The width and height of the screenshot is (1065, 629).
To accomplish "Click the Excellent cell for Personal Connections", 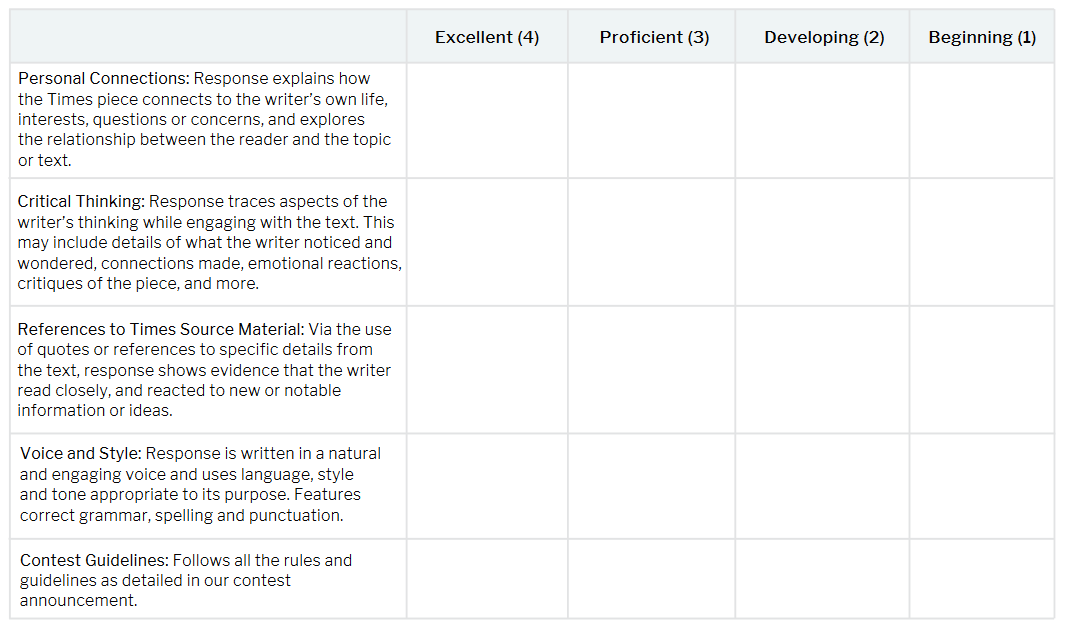I will point(487,121).
